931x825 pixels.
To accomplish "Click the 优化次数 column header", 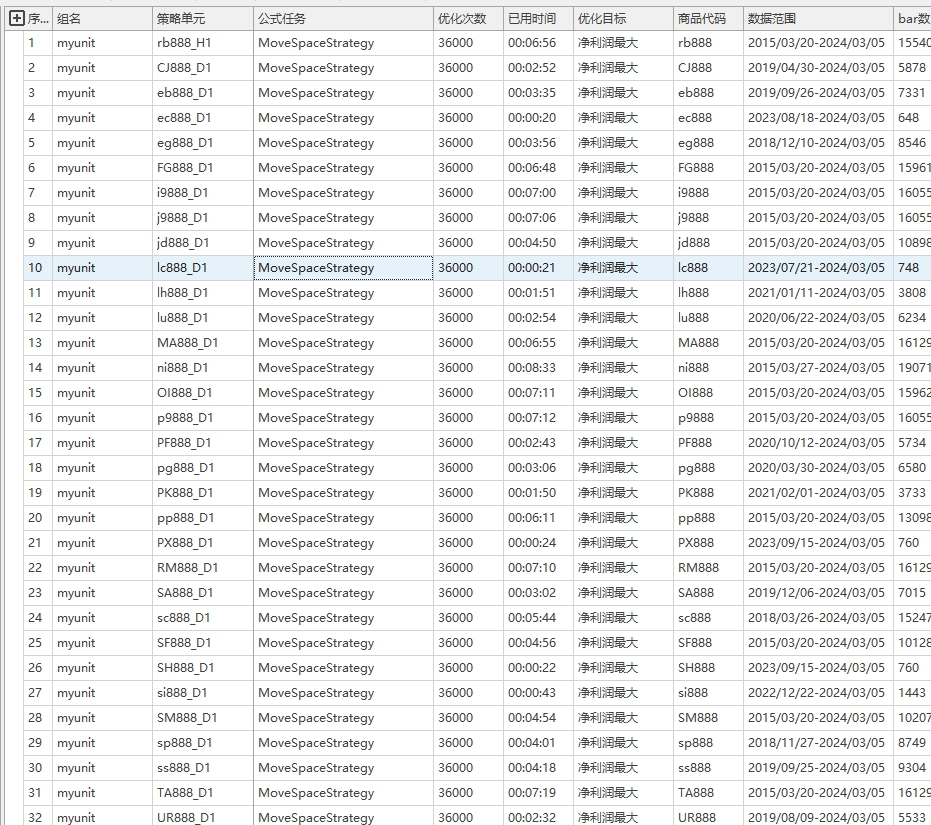I will (x=462, y=19).
